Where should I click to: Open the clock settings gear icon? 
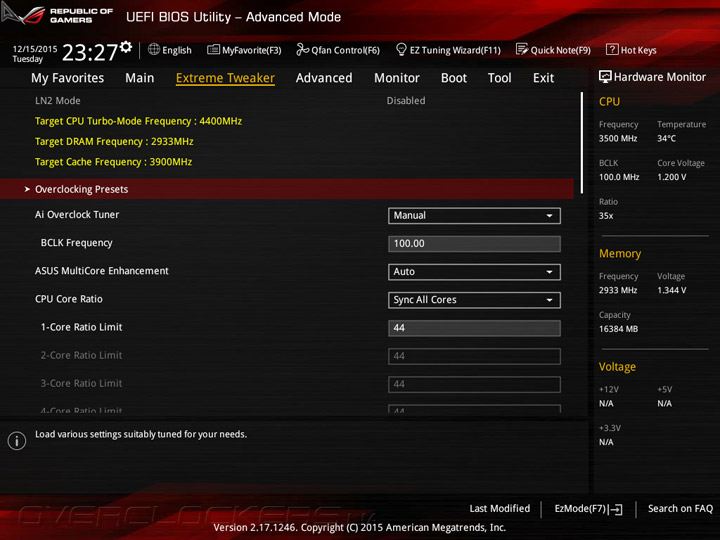pyautogui.click(x=126, y=46)
